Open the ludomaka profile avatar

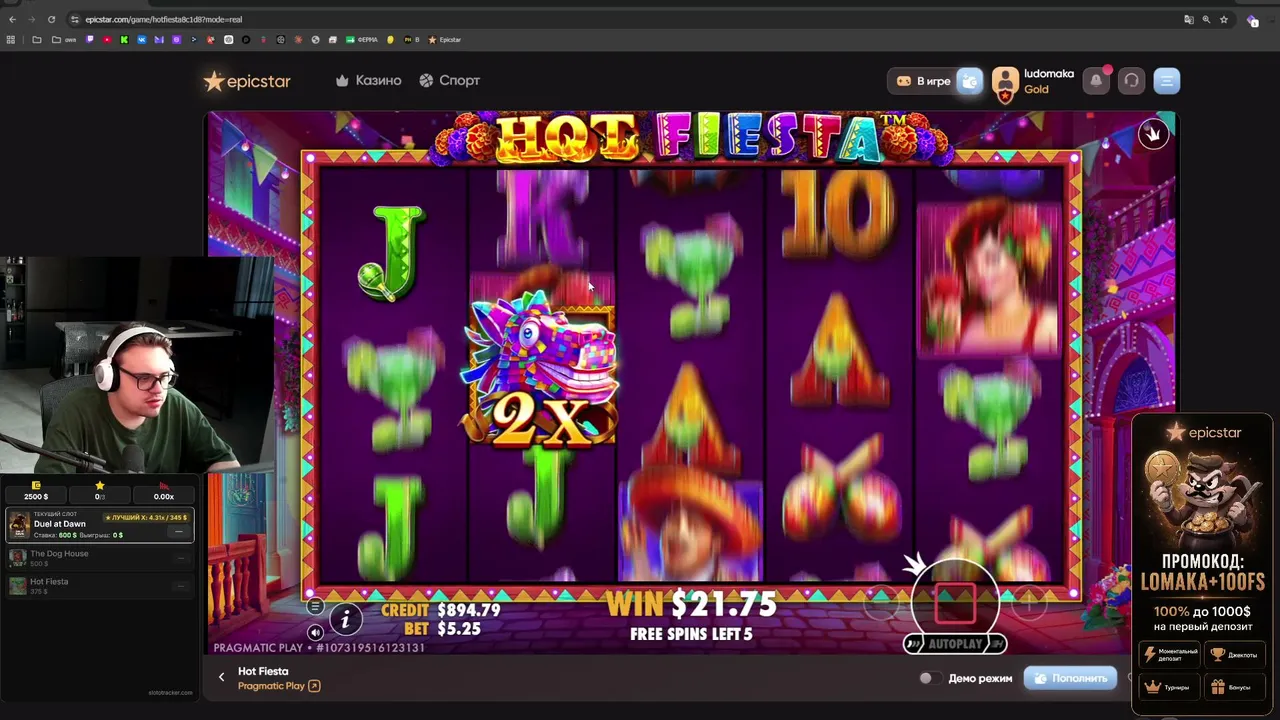[1005, 83]
